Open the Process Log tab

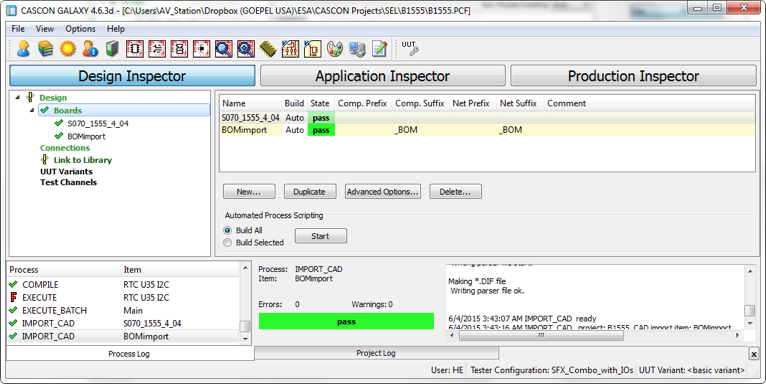click(129, 353)
